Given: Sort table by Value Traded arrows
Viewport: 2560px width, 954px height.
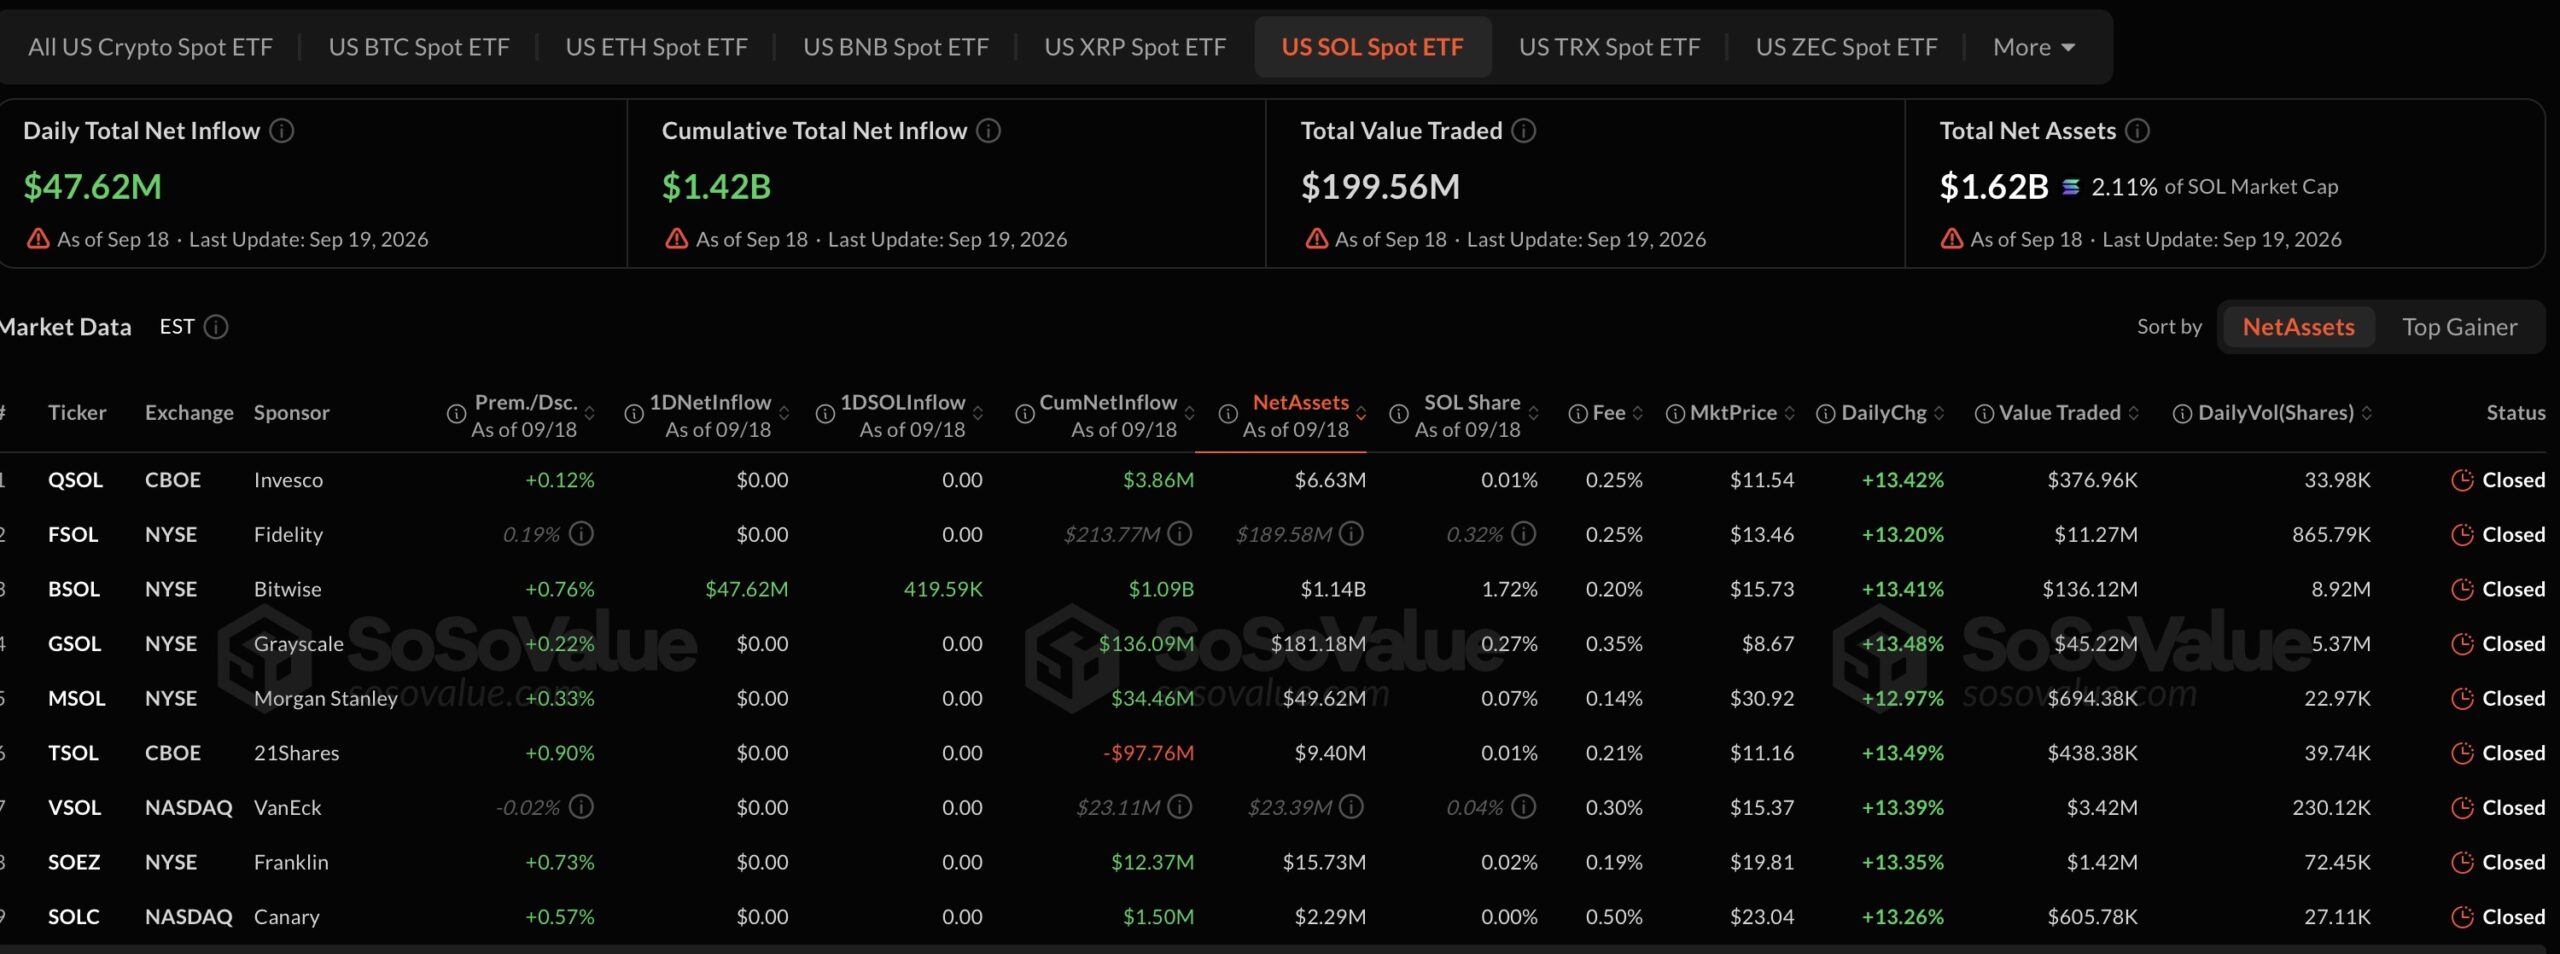Looking at the screenshot, I should [x=2134, y=414].
